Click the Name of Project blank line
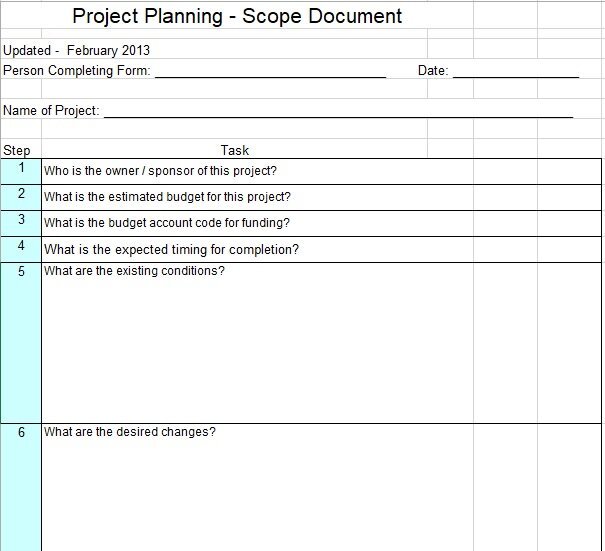Viewport: 605px width, 551px height. click(338, 111)
